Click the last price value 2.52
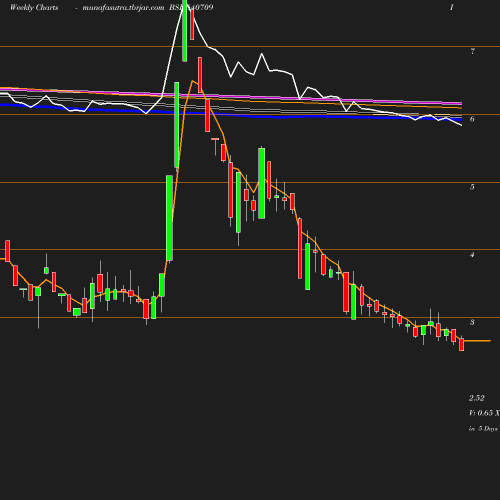This screenshot has width=500, height=500. point(477,398)
